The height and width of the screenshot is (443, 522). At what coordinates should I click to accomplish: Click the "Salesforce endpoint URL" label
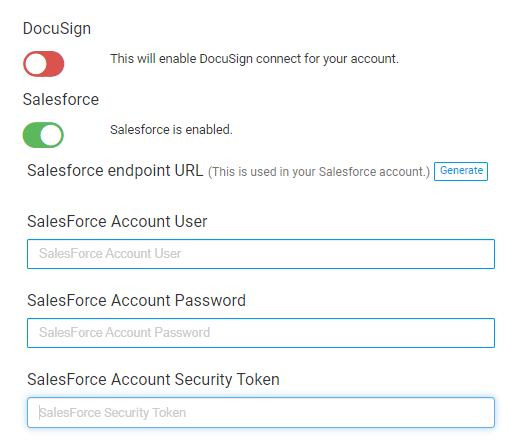coord(115,171)
